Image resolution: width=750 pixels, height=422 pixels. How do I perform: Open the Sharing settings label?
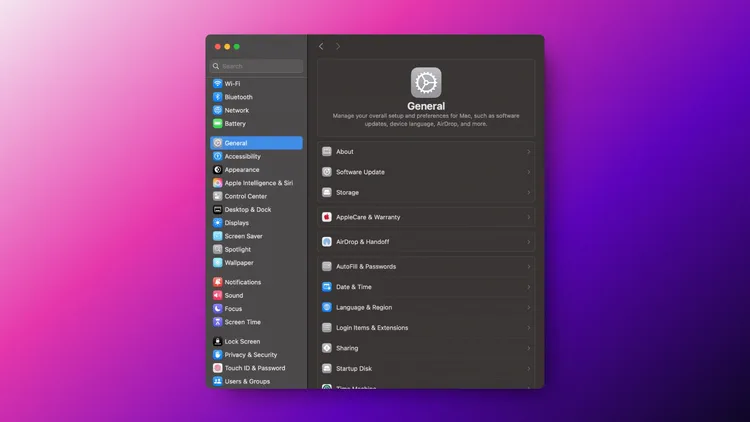pos(347,348)
